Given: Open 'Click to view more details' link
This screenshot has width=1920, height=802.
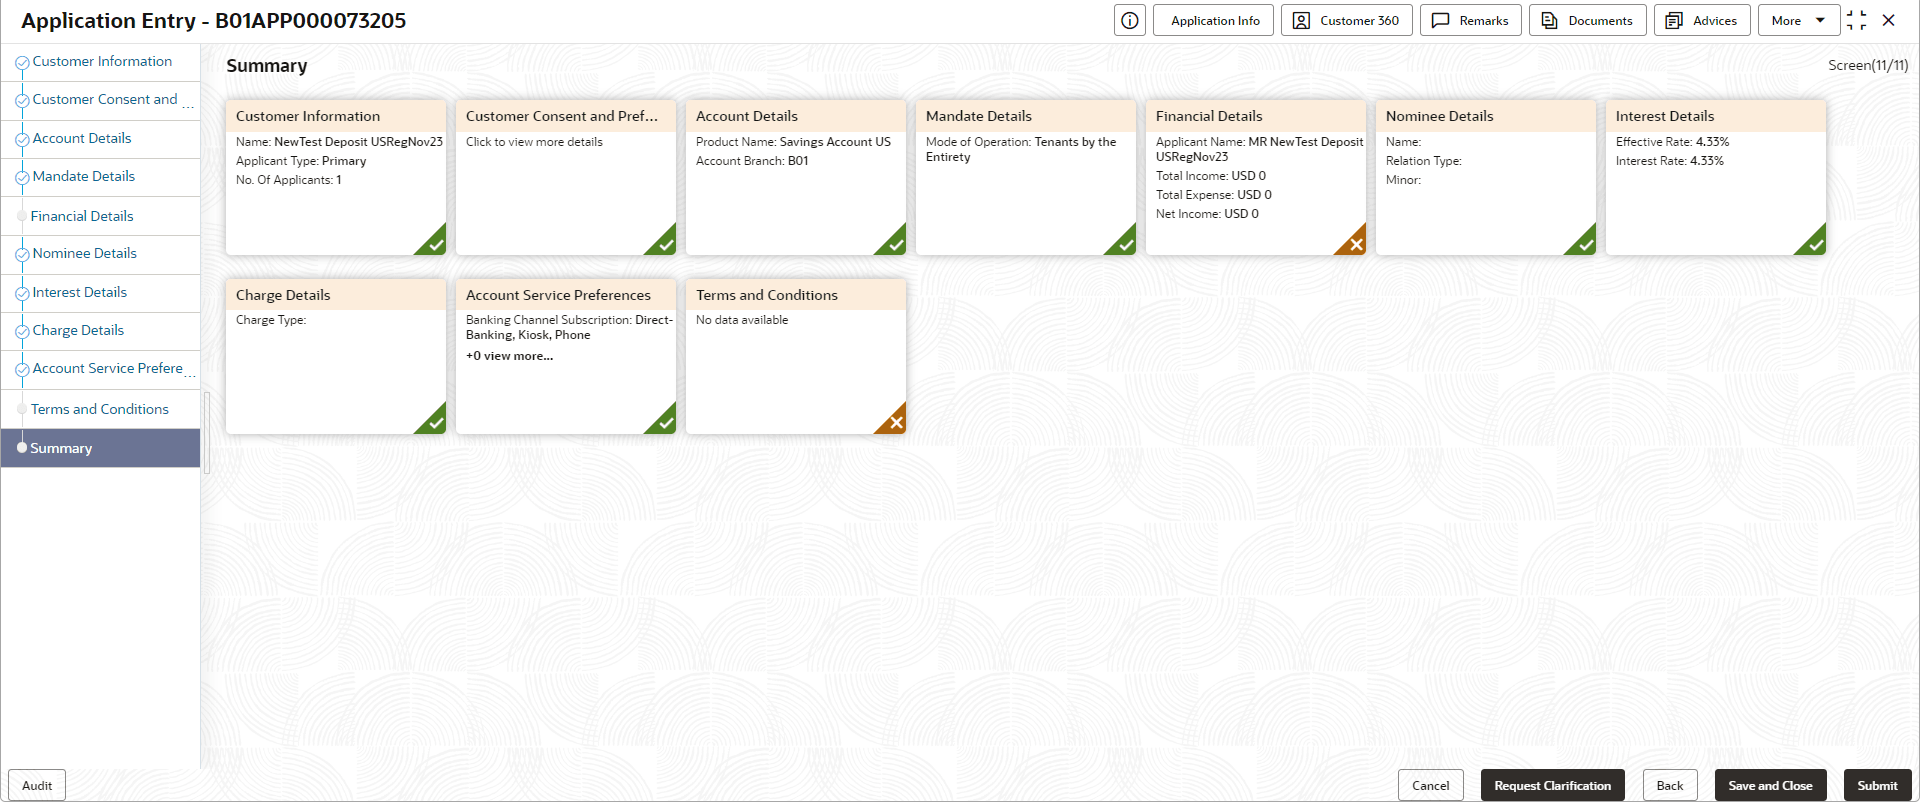Looking at the screenshot, I should pos(534,142).
